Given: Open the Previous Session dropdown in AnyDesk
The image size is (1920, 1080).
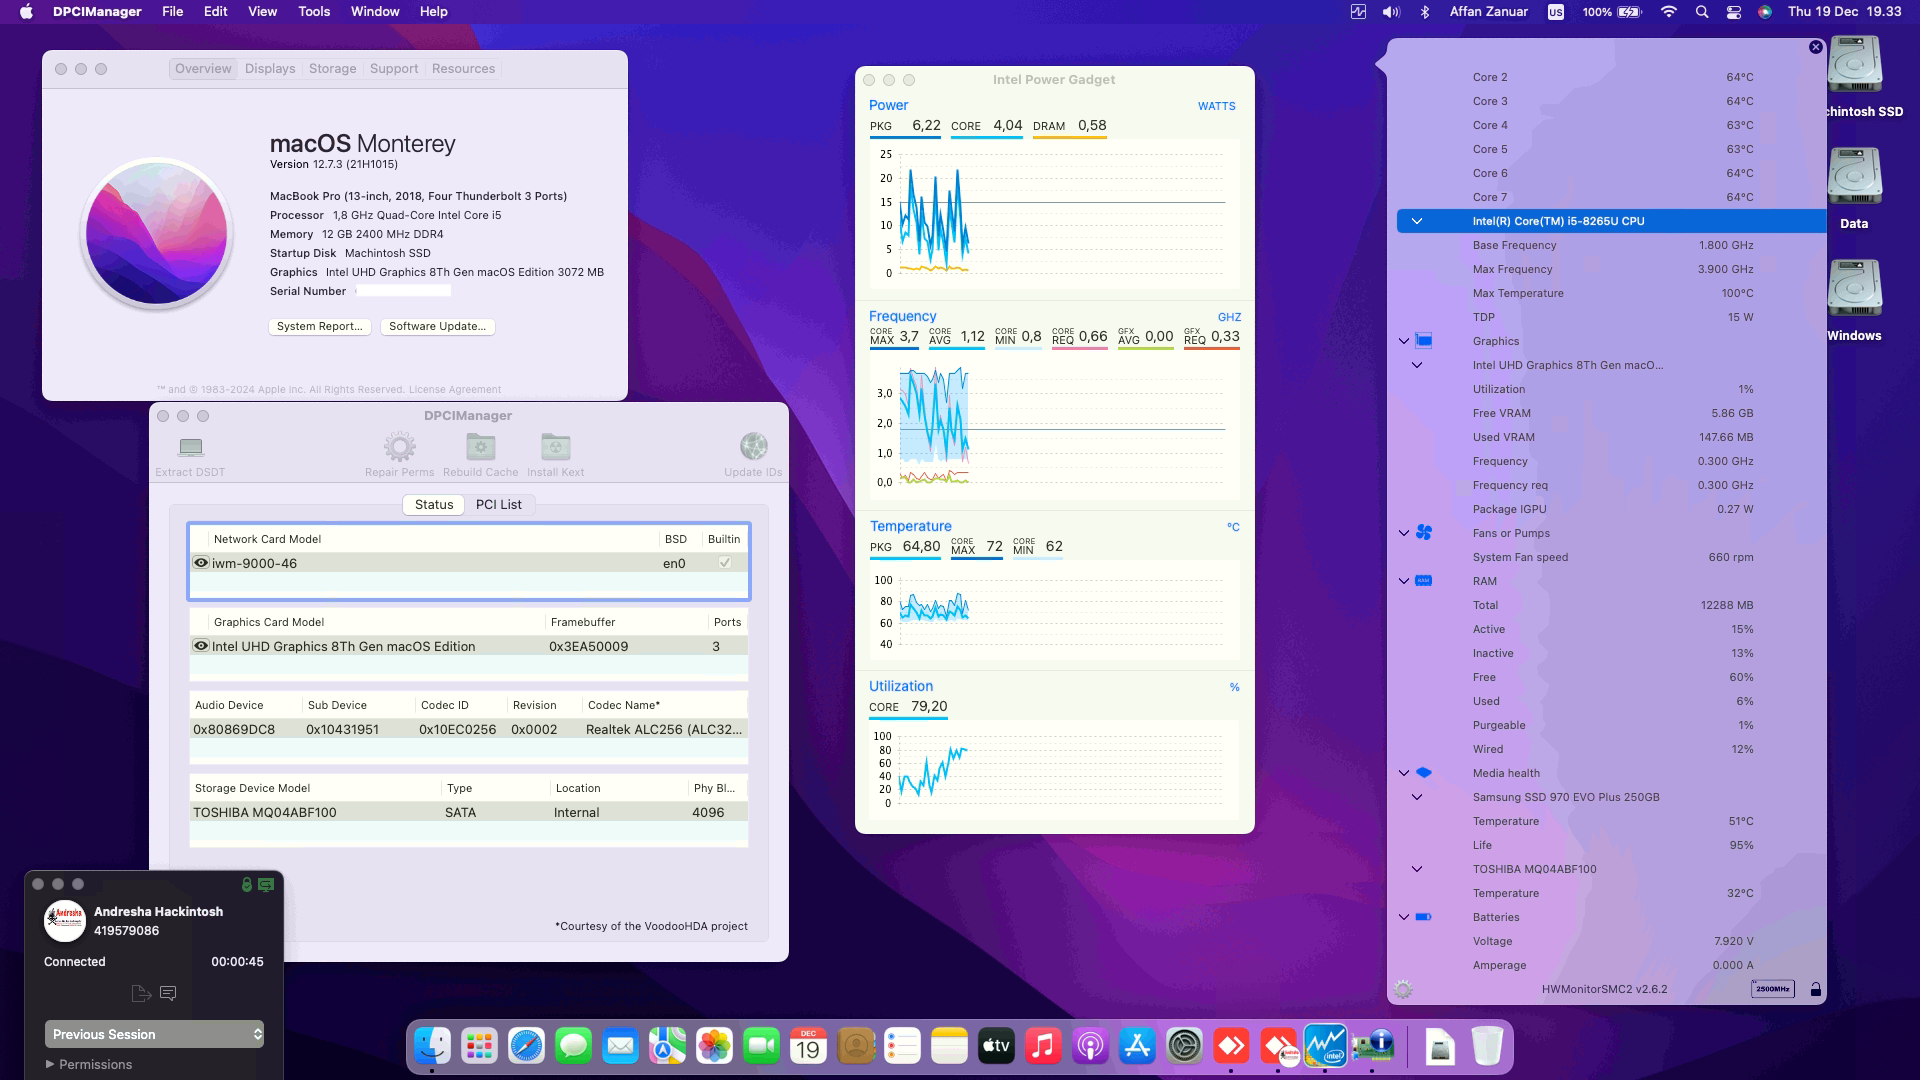Looking at the screenshot, I should pos(154,1034).
